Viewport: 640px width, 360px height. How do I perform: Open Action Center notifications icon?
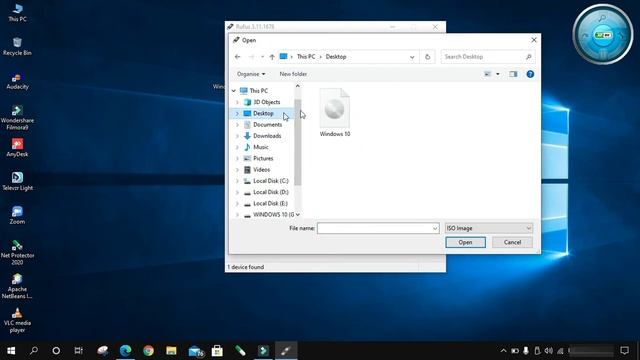point(624,351)
